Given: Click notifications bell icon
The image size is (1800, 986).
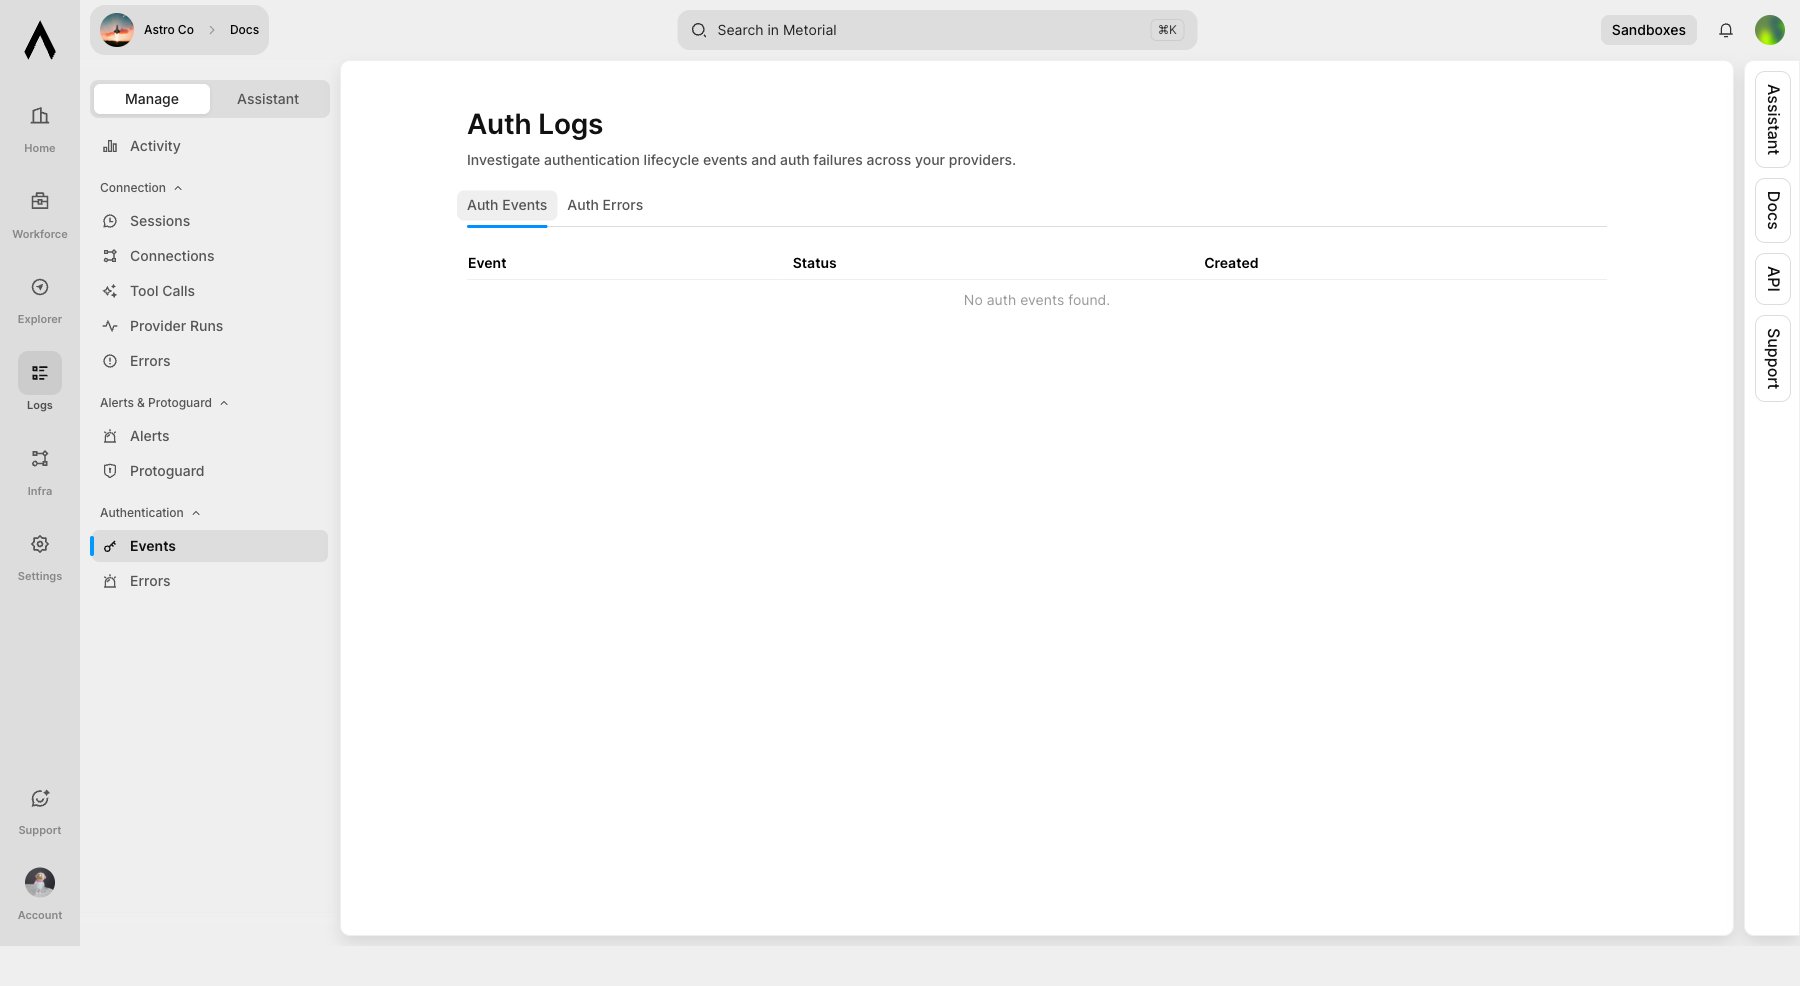Looking at the screenshot, I should point(1726,30).
